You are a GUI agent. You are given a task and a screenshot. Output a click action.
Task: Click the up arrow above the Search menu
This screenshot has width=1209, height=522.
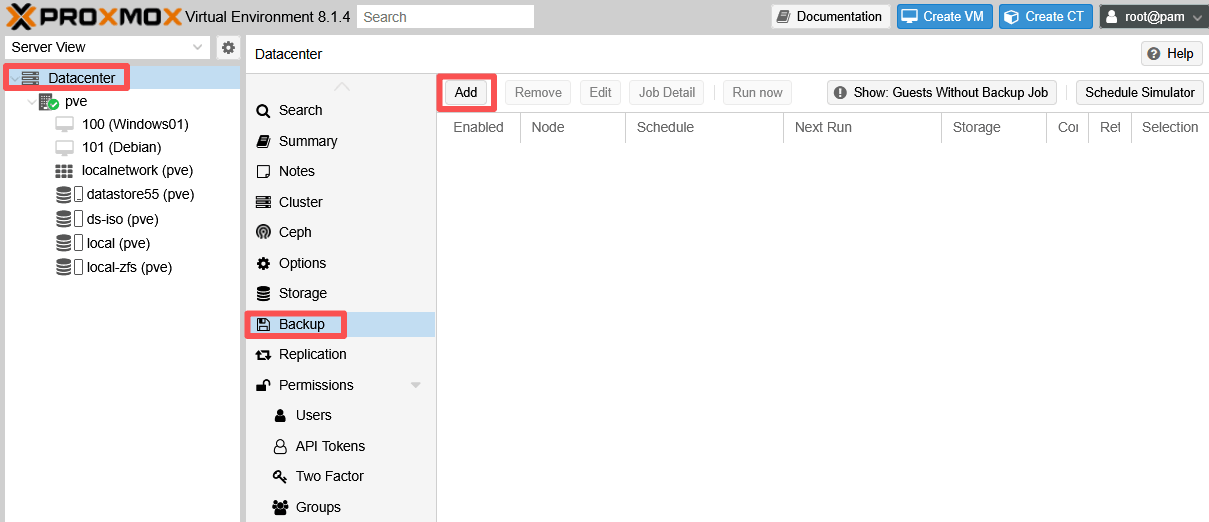342,86
